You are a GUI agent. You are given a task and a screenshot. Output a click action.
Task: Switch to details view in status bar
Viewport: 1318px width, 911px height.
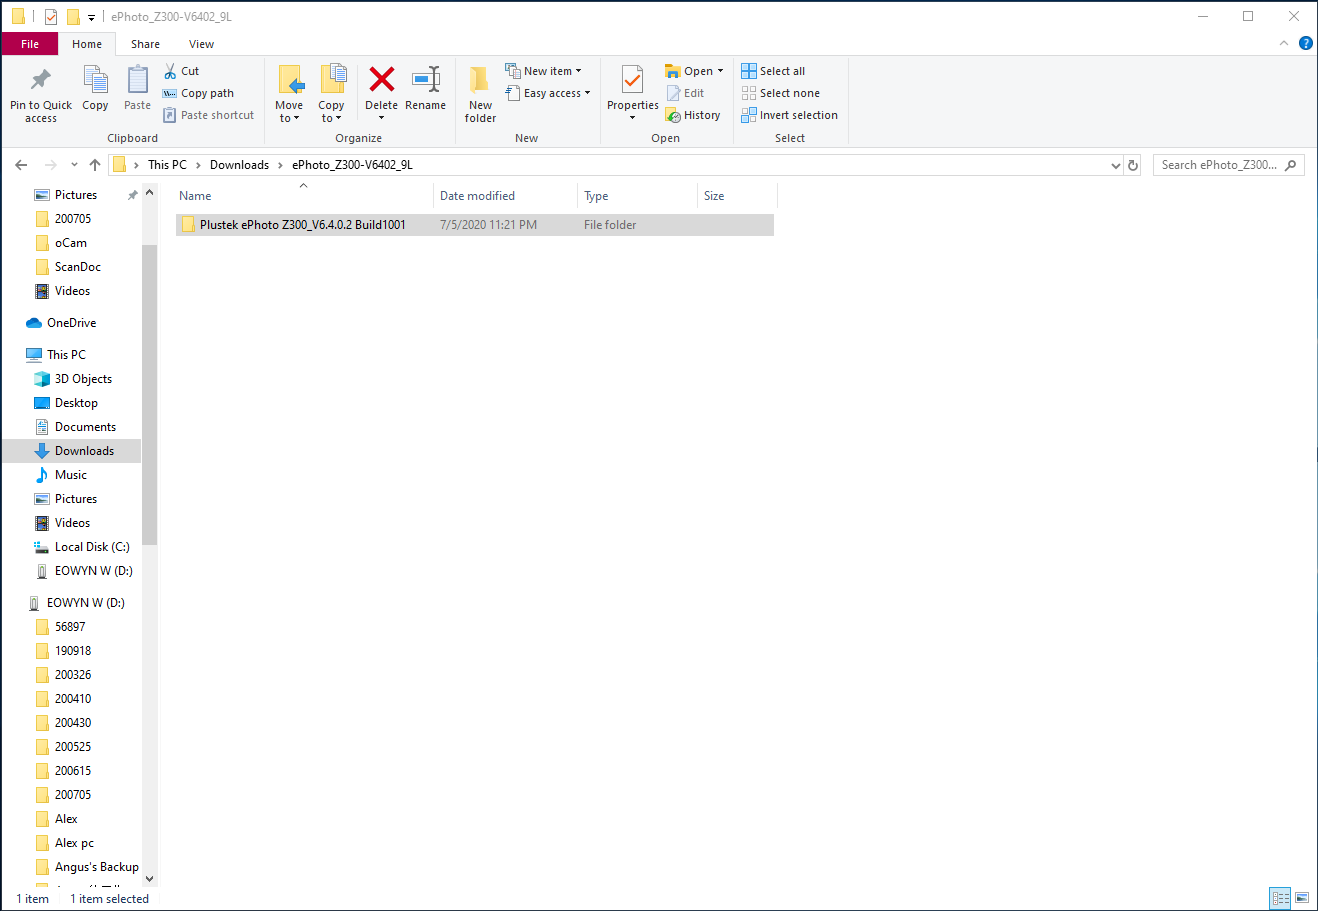[x=1280, y=898]
